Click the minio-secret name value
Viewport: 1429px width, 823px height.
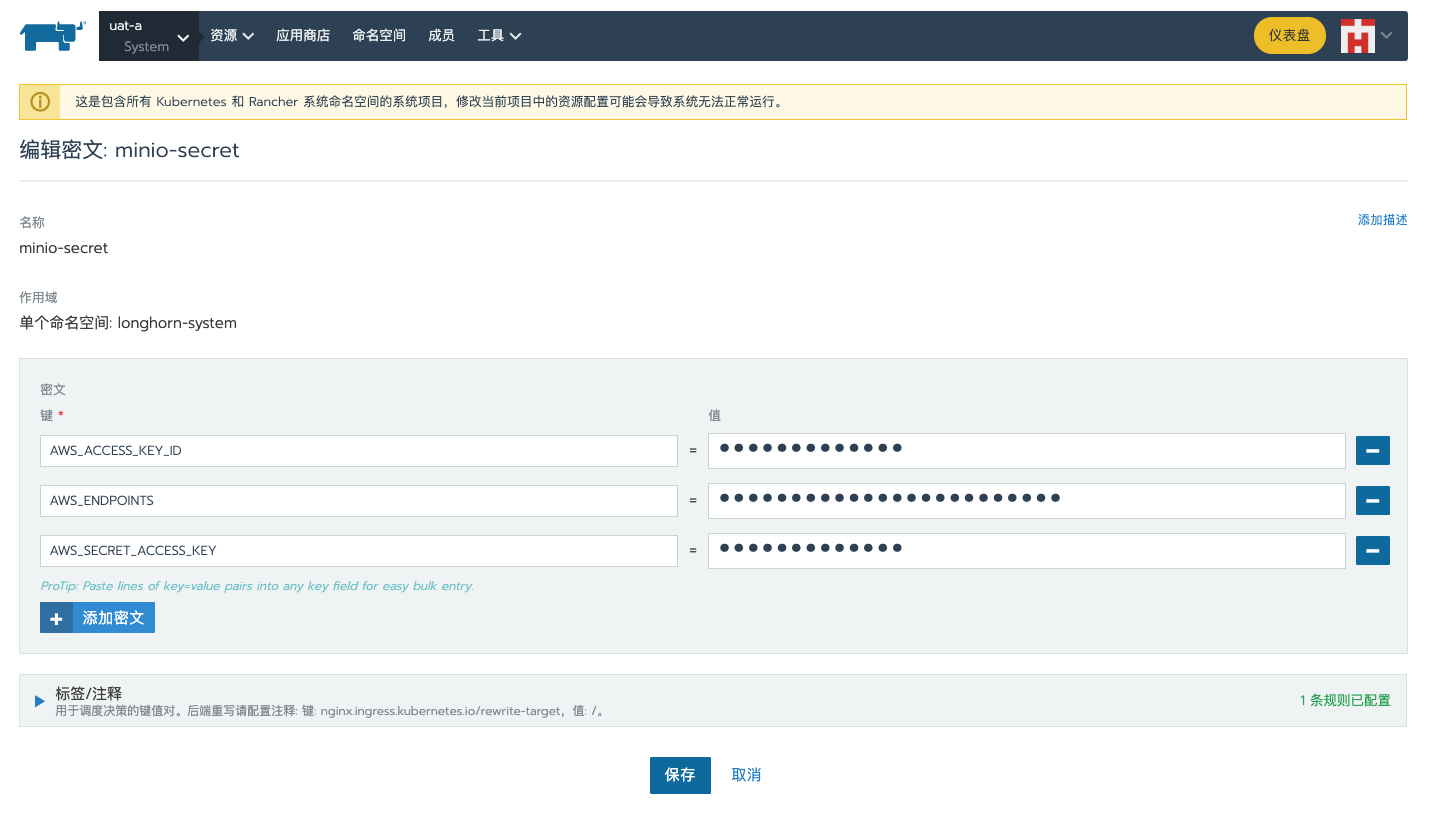pyautogui.click(x=64, y=248)
